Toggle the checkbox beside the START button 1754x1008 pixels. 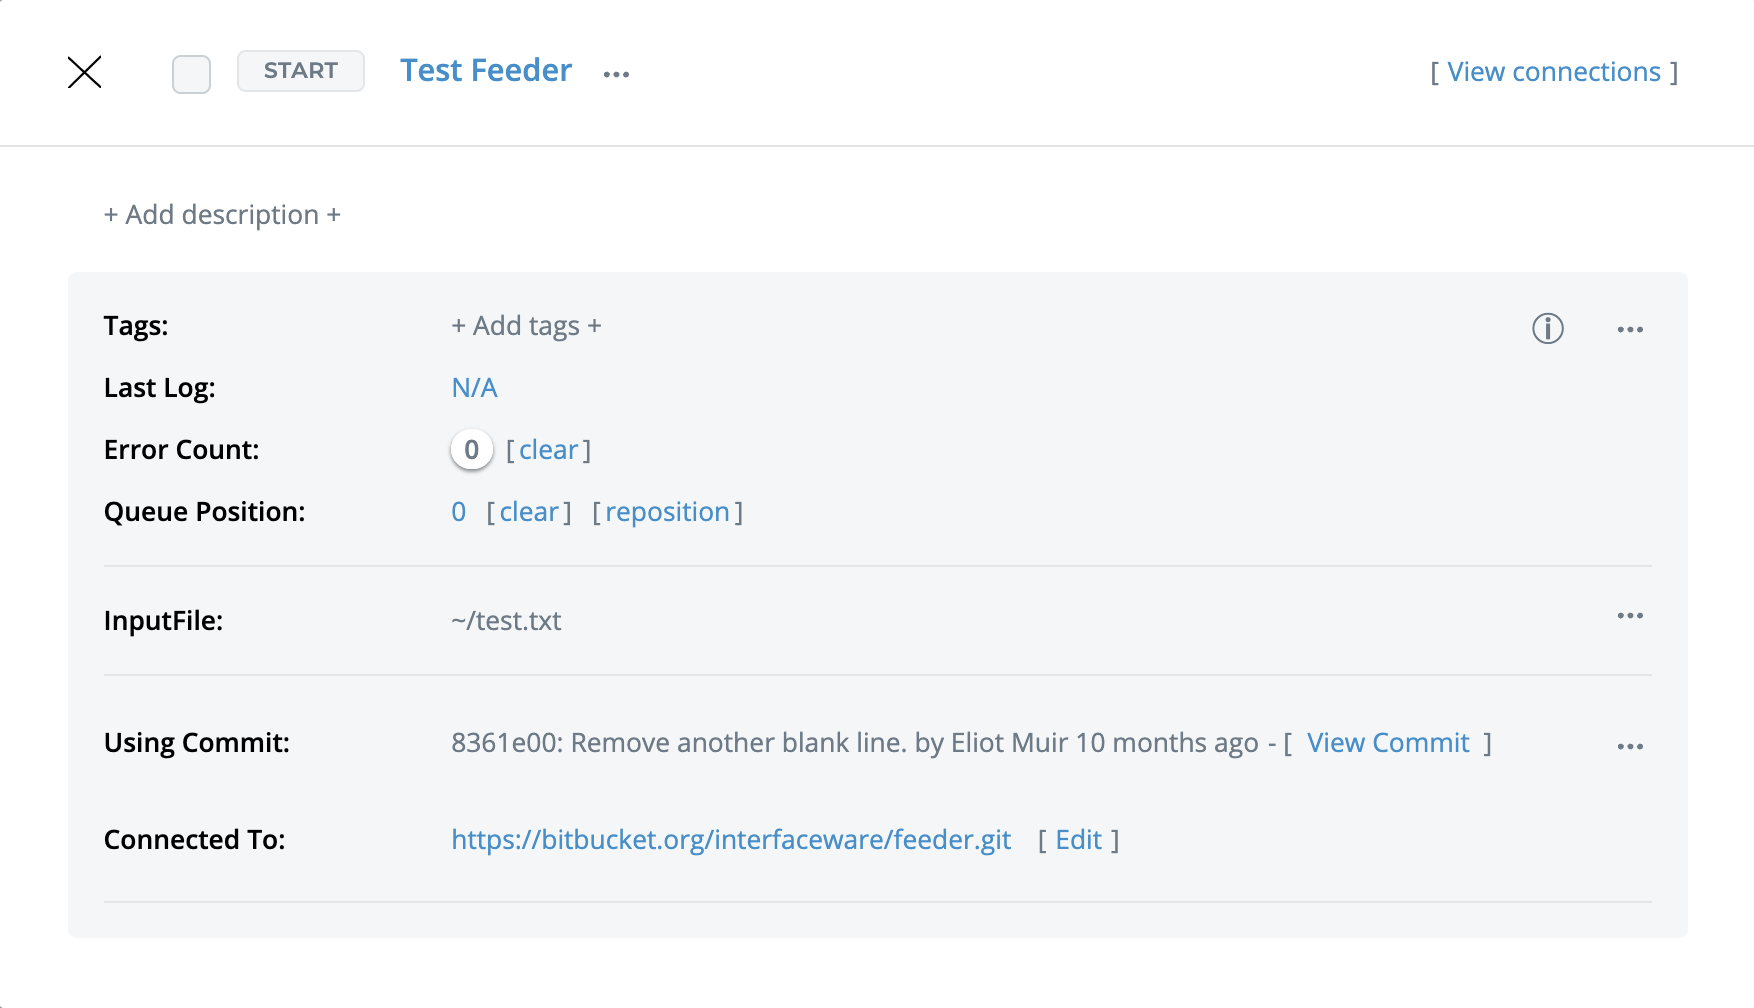[191, 74]
